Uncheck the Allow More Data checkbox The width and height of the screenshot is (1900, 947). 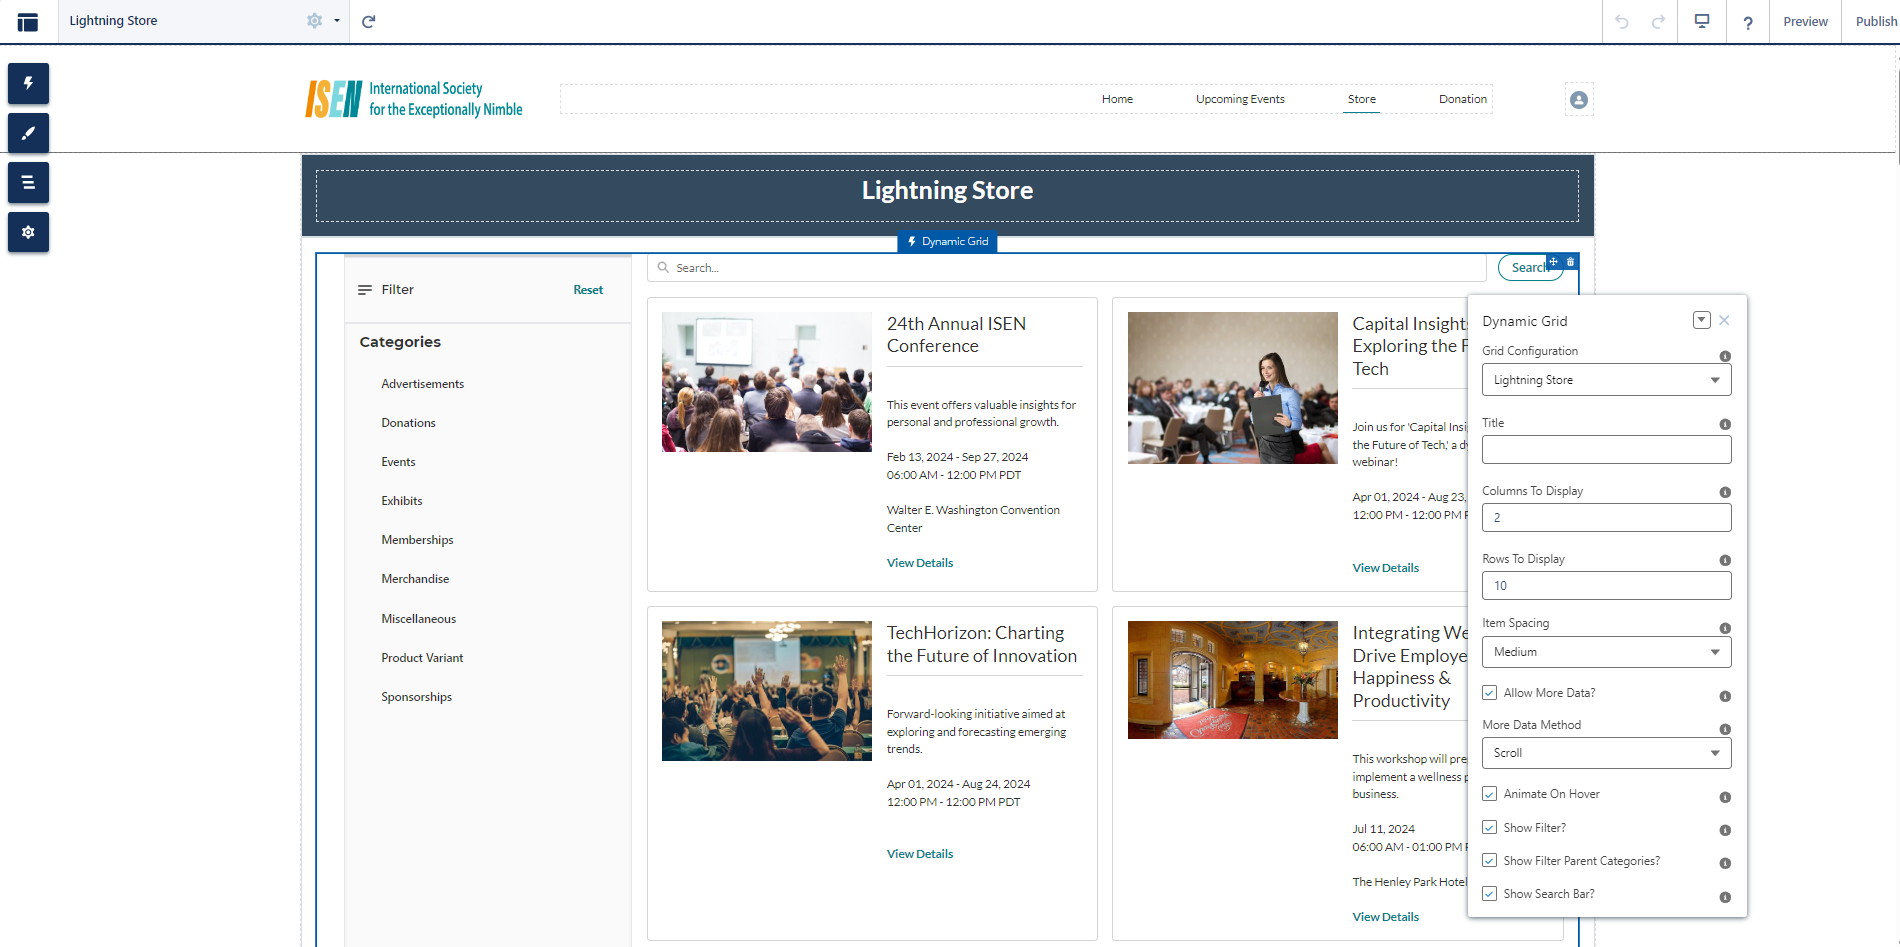tap(1489, 693)
